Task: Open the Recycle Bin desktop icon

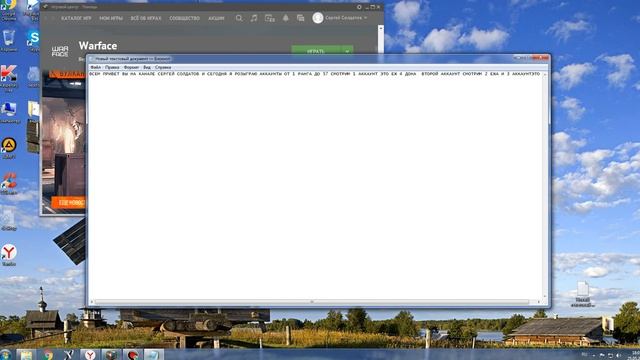Action: tap(9, 41)
